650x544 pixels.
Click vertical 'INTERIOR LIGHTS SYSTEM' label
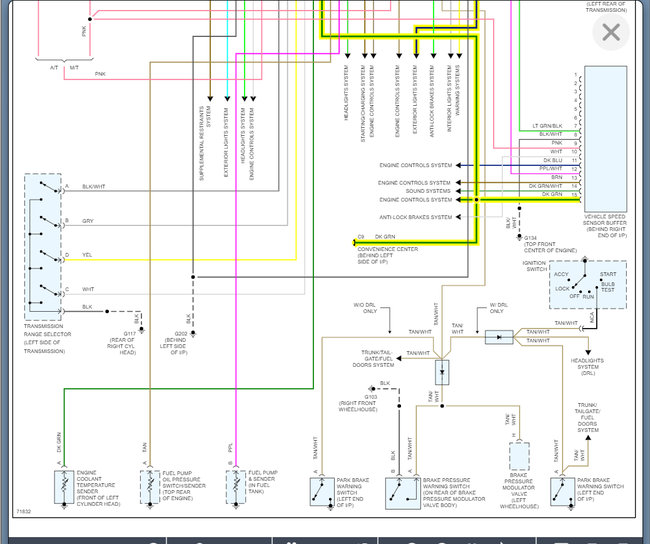449,99
